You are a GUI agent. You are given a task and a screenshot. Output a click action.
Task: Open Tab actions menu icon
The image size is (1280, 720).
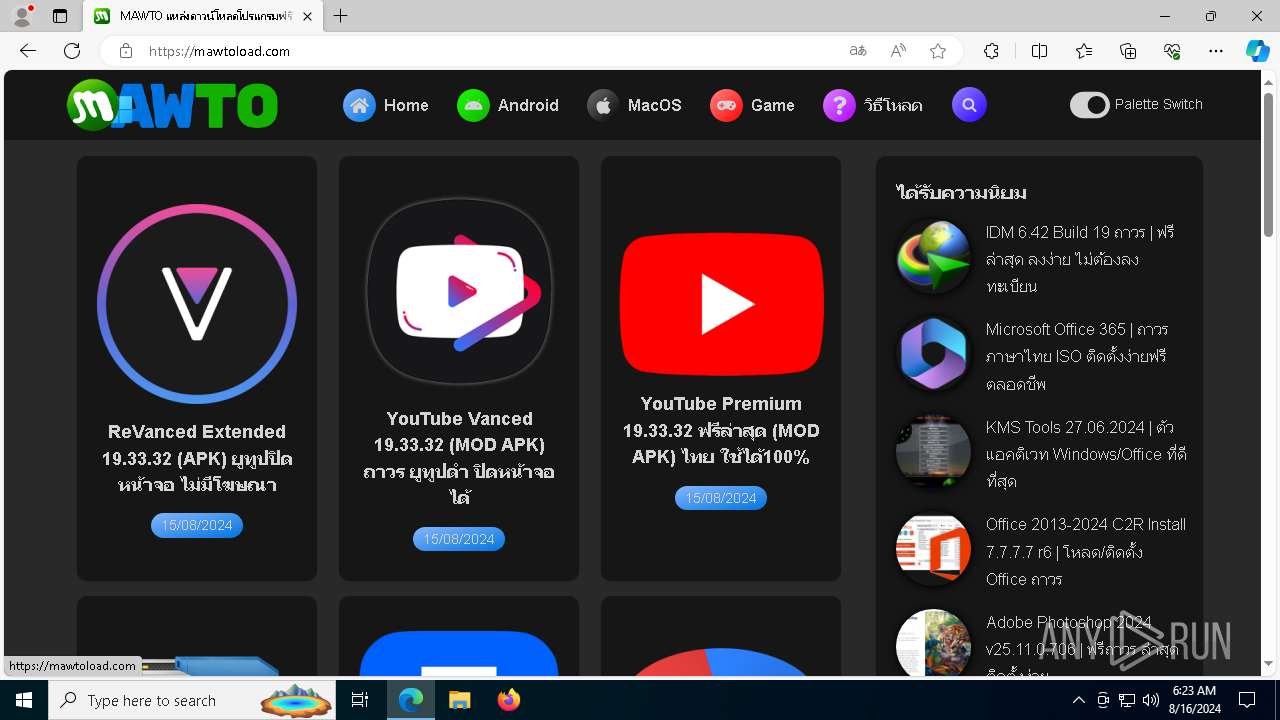click(60, 16)
